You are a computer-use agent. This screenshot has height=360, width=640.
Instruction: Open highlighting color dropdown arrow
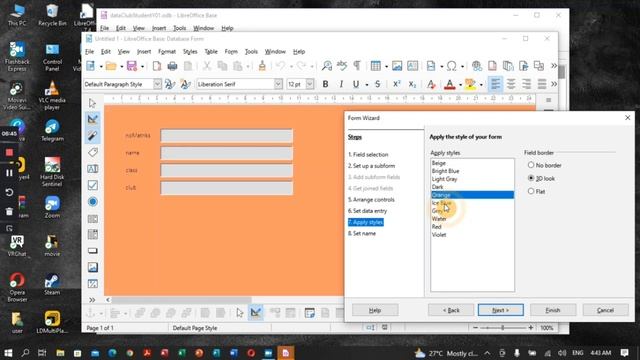coord(481,84)
